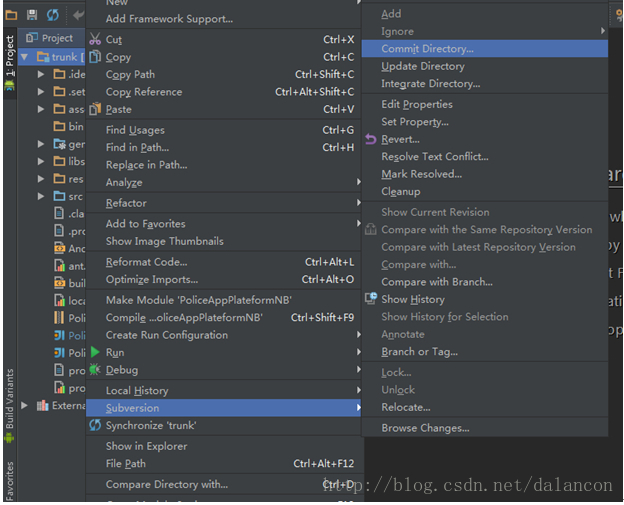Expand the External Libraries node
This screenshot has height=505, width=624.
25,406
